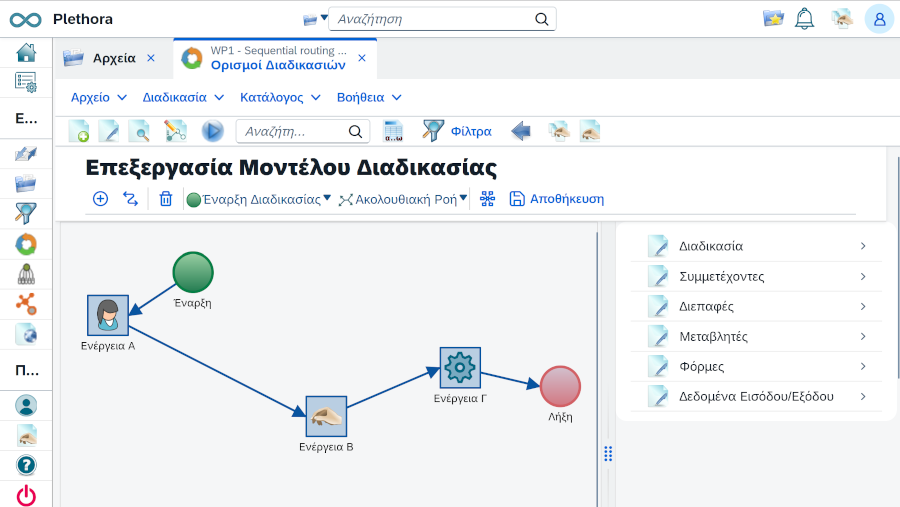The width and height of the screenshot is (900, 507).
Task: Open the process definitions ring icon in sidebar
Action: (x=26, y=244)
